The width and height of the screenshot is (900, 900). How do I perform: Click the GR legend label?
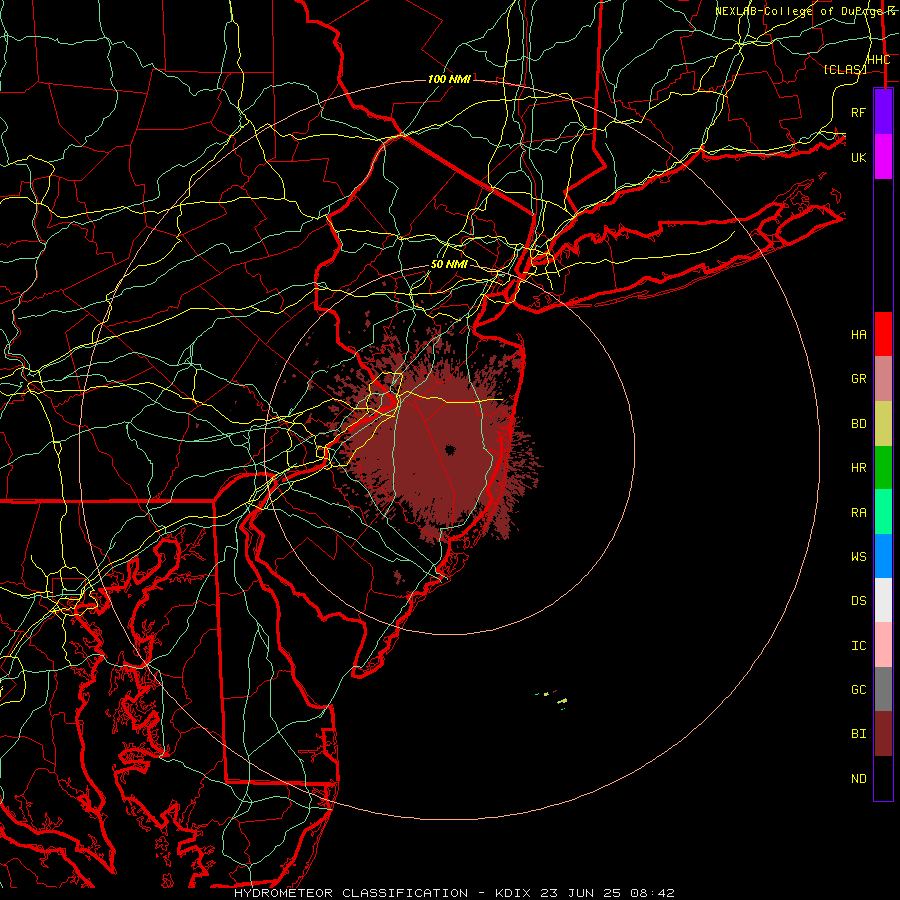[859, 379]
